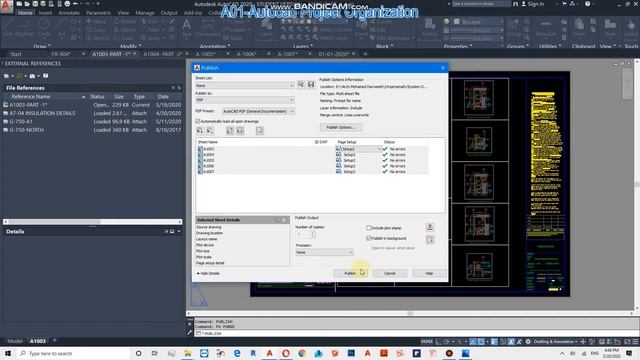Click the Preview sheet icon

click(x=260, y=131)
